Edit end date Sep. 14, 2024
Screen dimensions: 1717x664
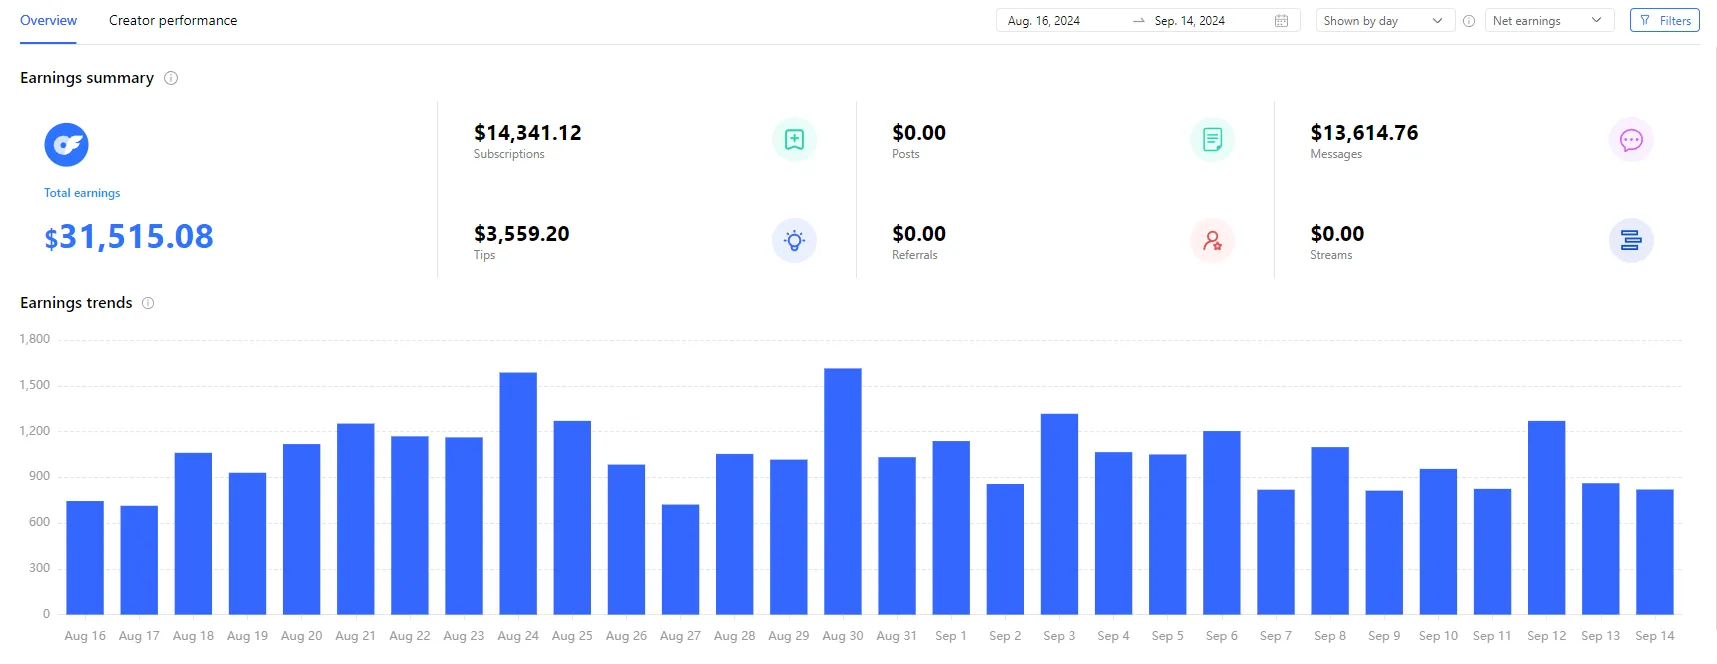point(1189,21)
